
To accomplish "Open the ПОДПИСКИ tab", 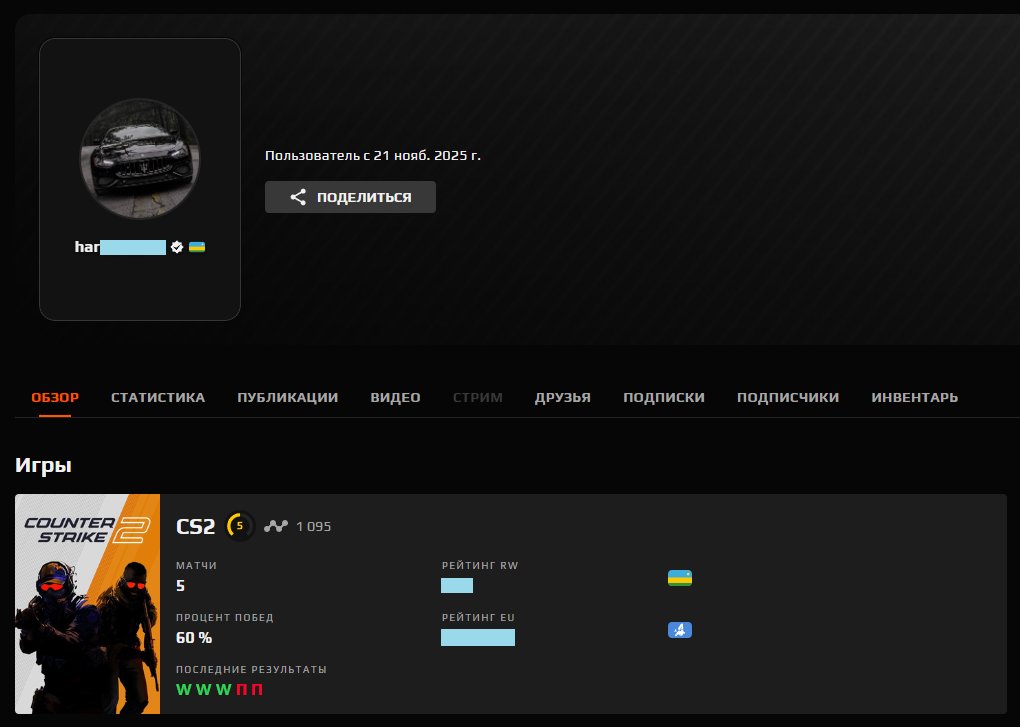I will click(663, 397).
